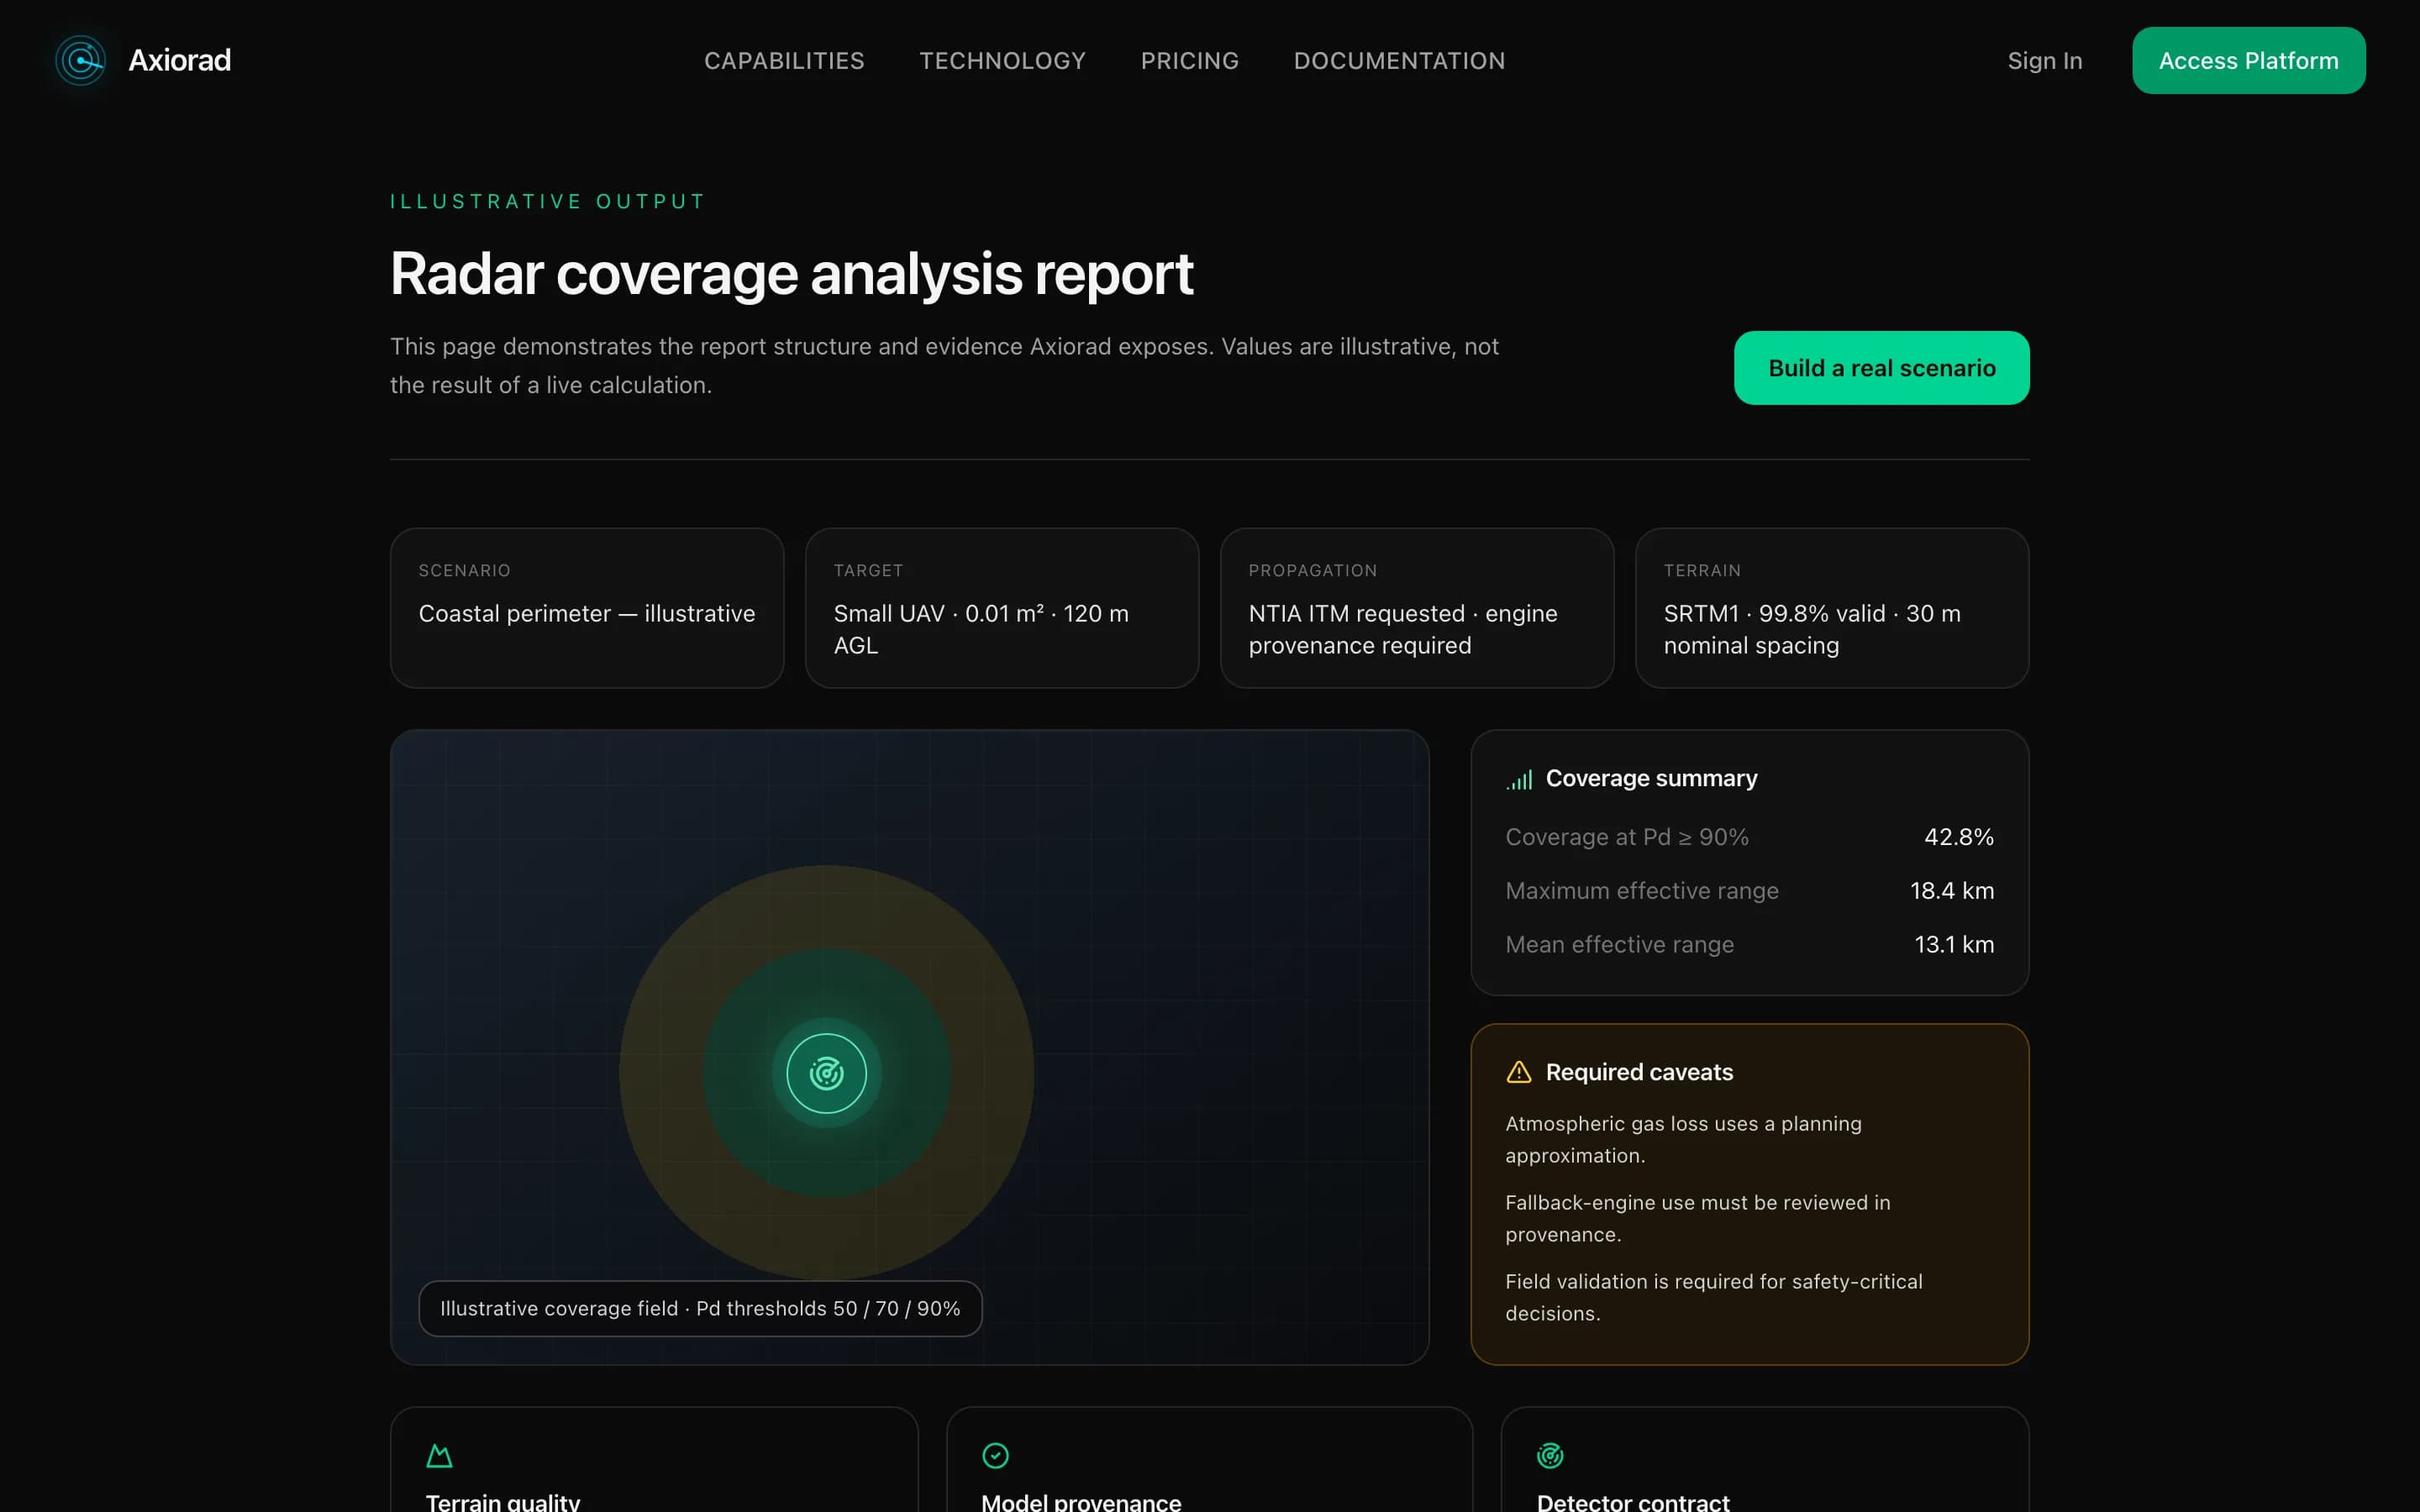The image size is (2420, 1512).
Task: Click the signal bars icon beside Coverage summary
Action: pos(1519,780)
